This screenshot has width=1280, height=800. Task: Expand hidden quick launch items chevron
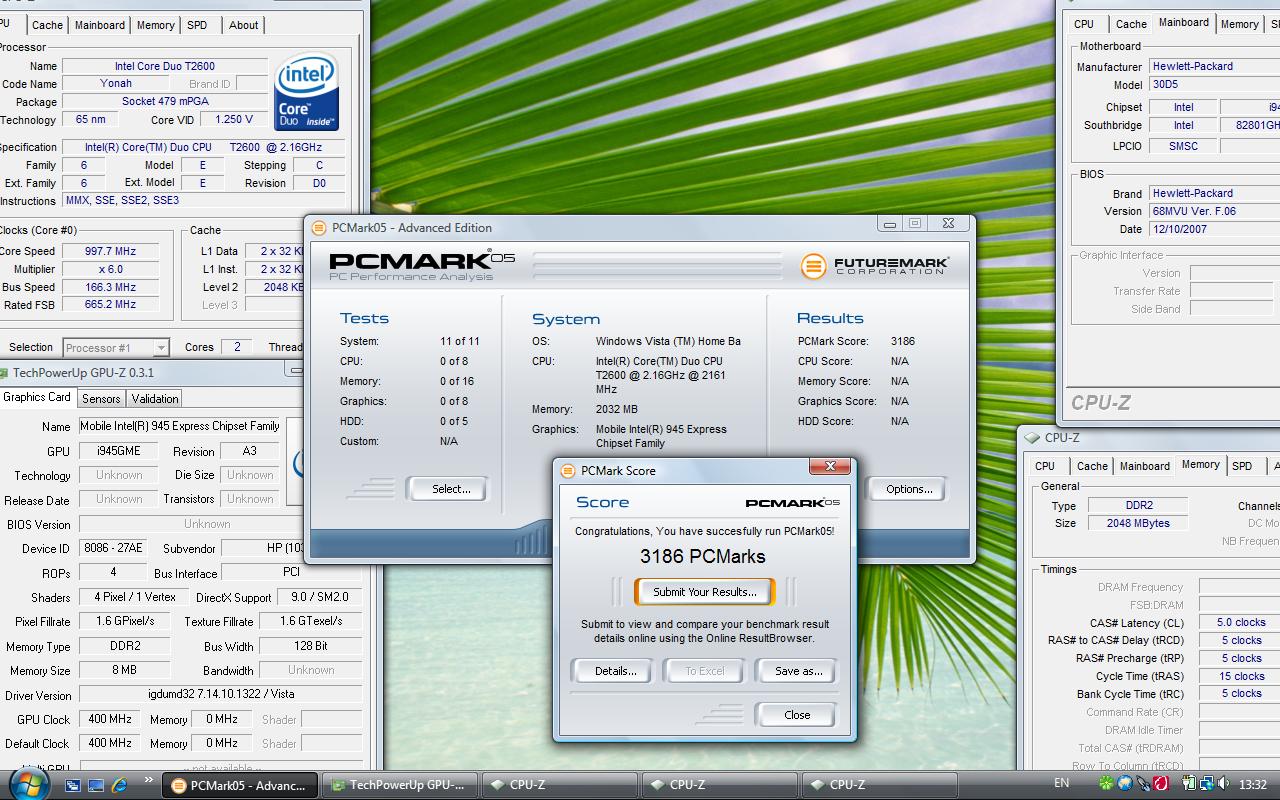click(x=149, y=780)
